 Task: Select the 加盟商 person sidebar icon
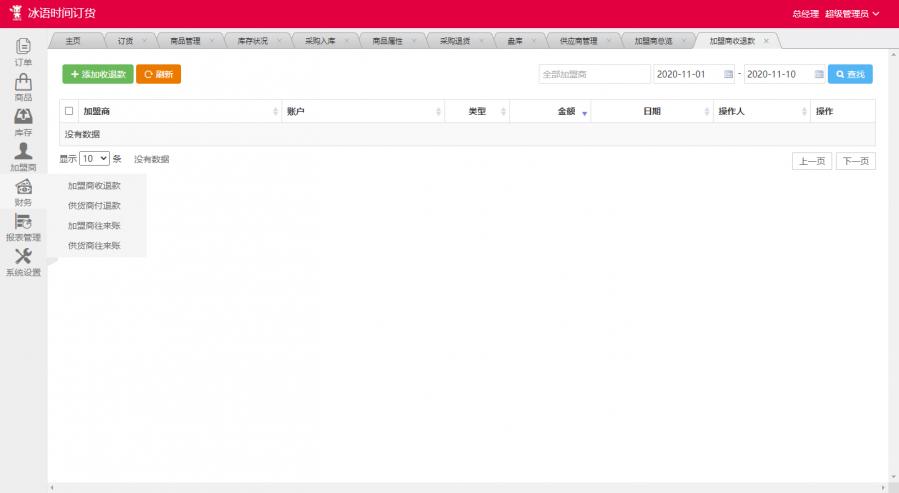[23, 152]
